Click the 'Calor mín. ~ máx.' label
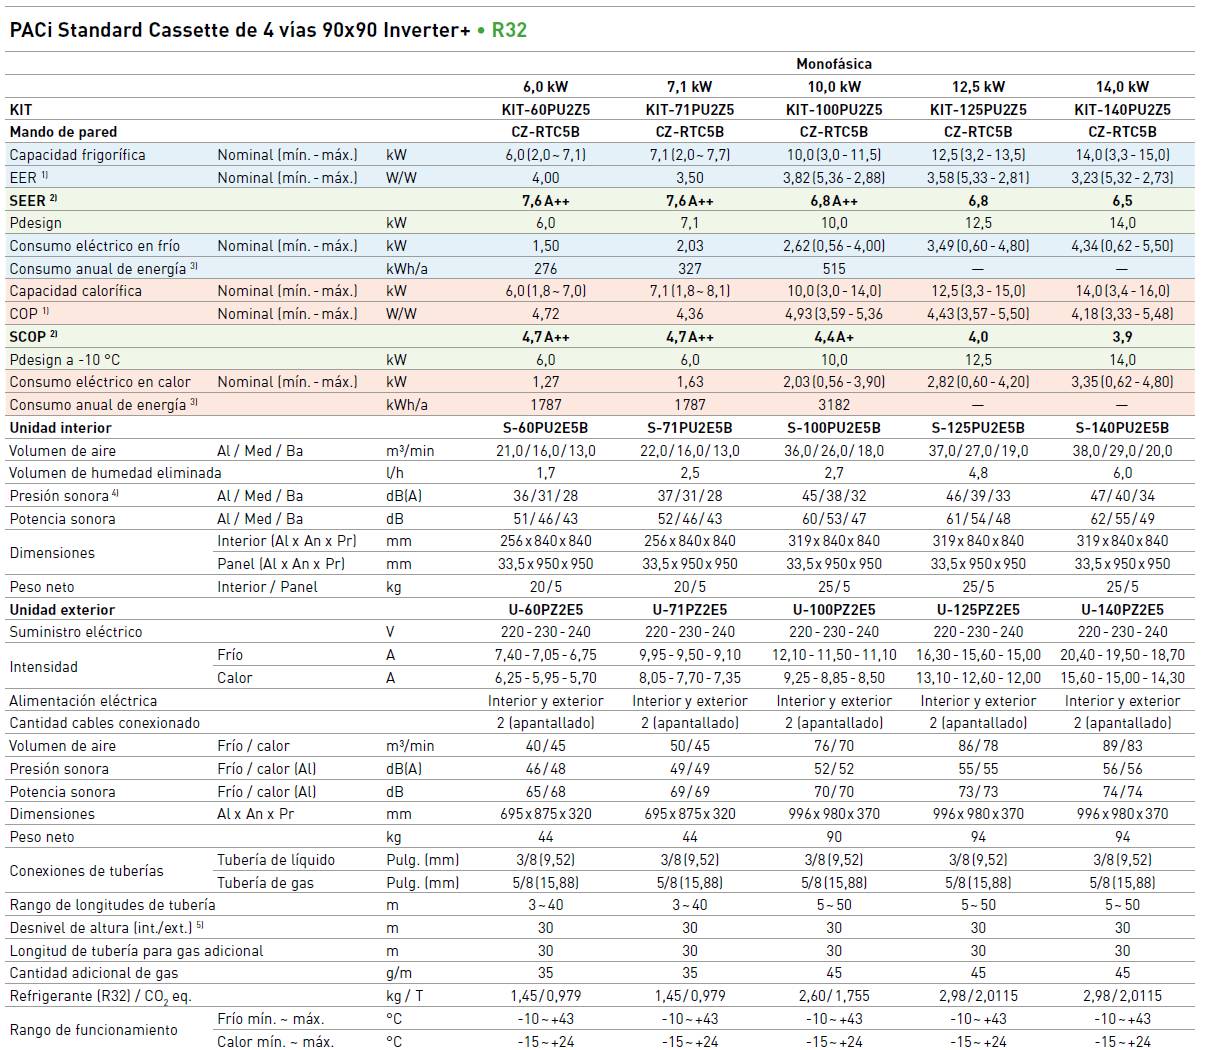The width and height of the screenshot is (1205, 1050). point(275,1042)
